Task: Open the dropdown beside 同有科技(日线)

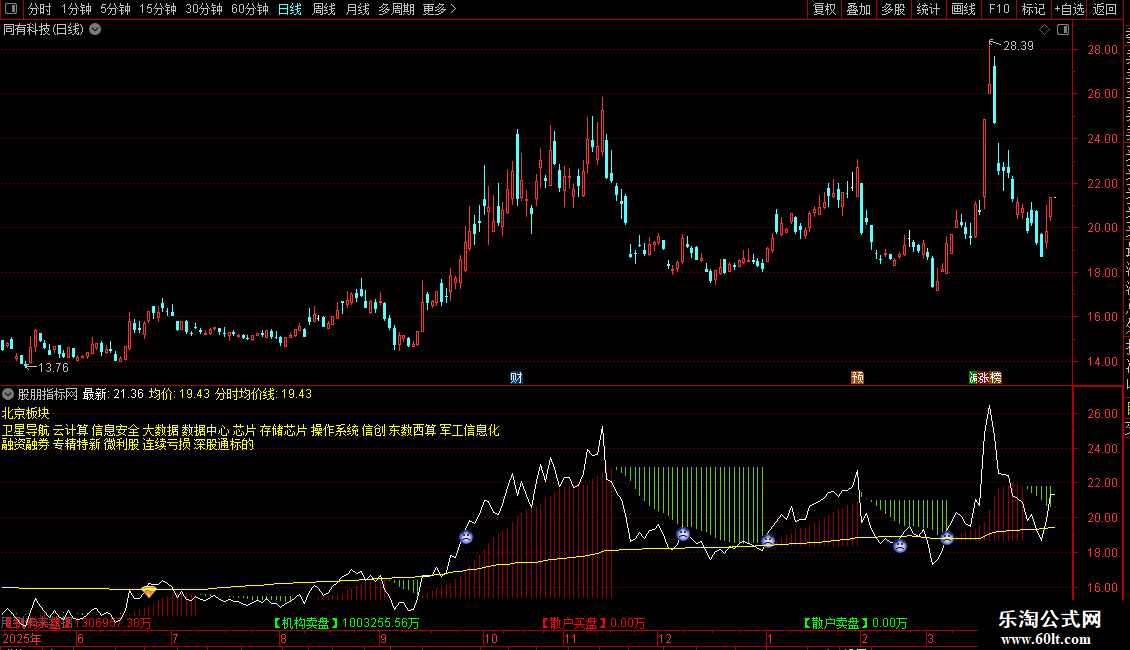Action: click(x=95, y=30)
